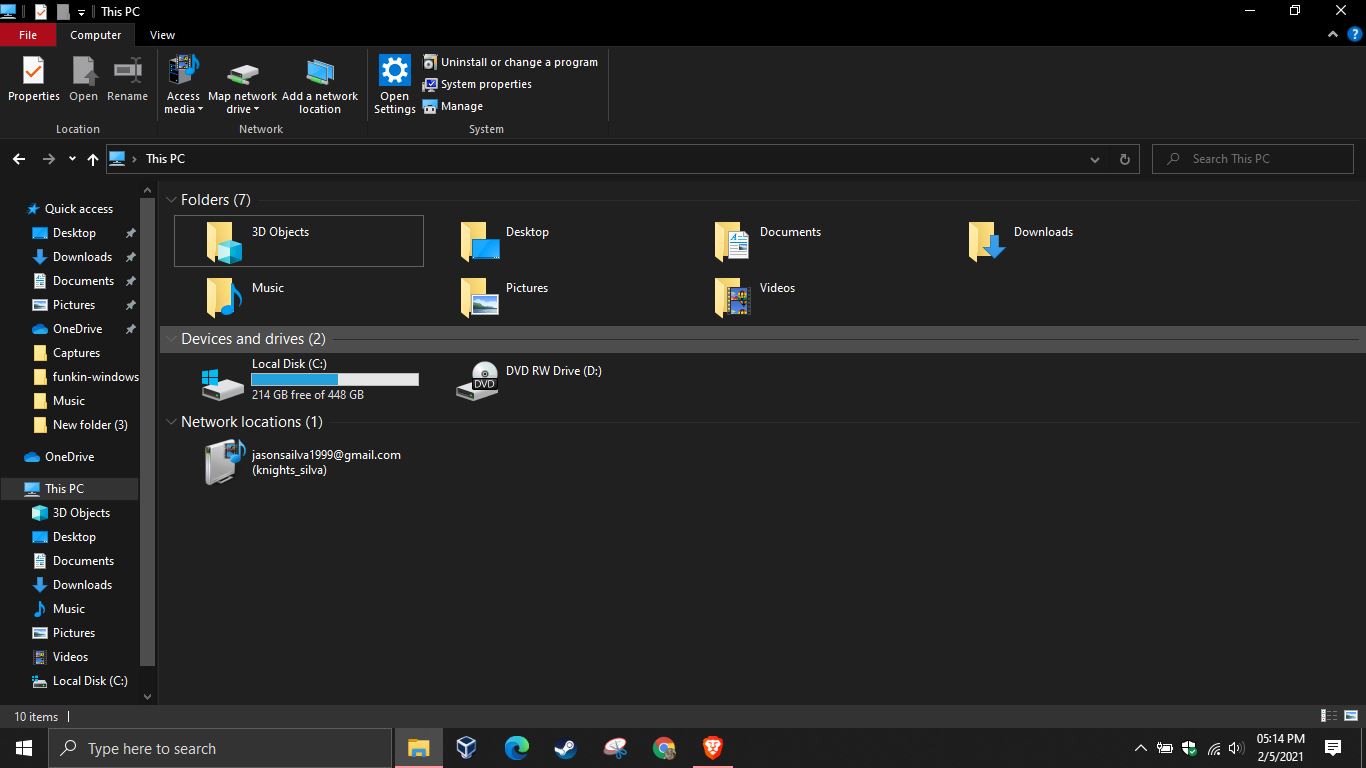
Task: Go back with the back arrow
Action: coord(19,159)
